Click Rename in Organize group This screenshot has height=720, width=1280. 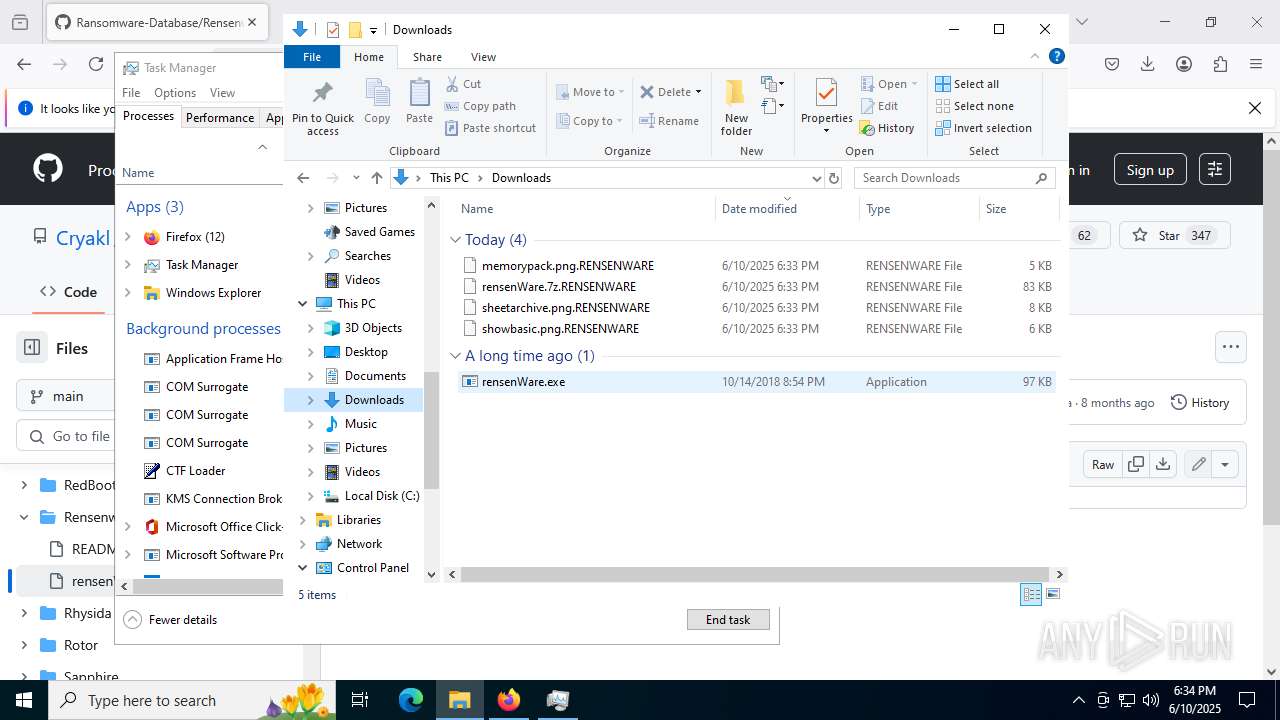(x=669, y=121)
